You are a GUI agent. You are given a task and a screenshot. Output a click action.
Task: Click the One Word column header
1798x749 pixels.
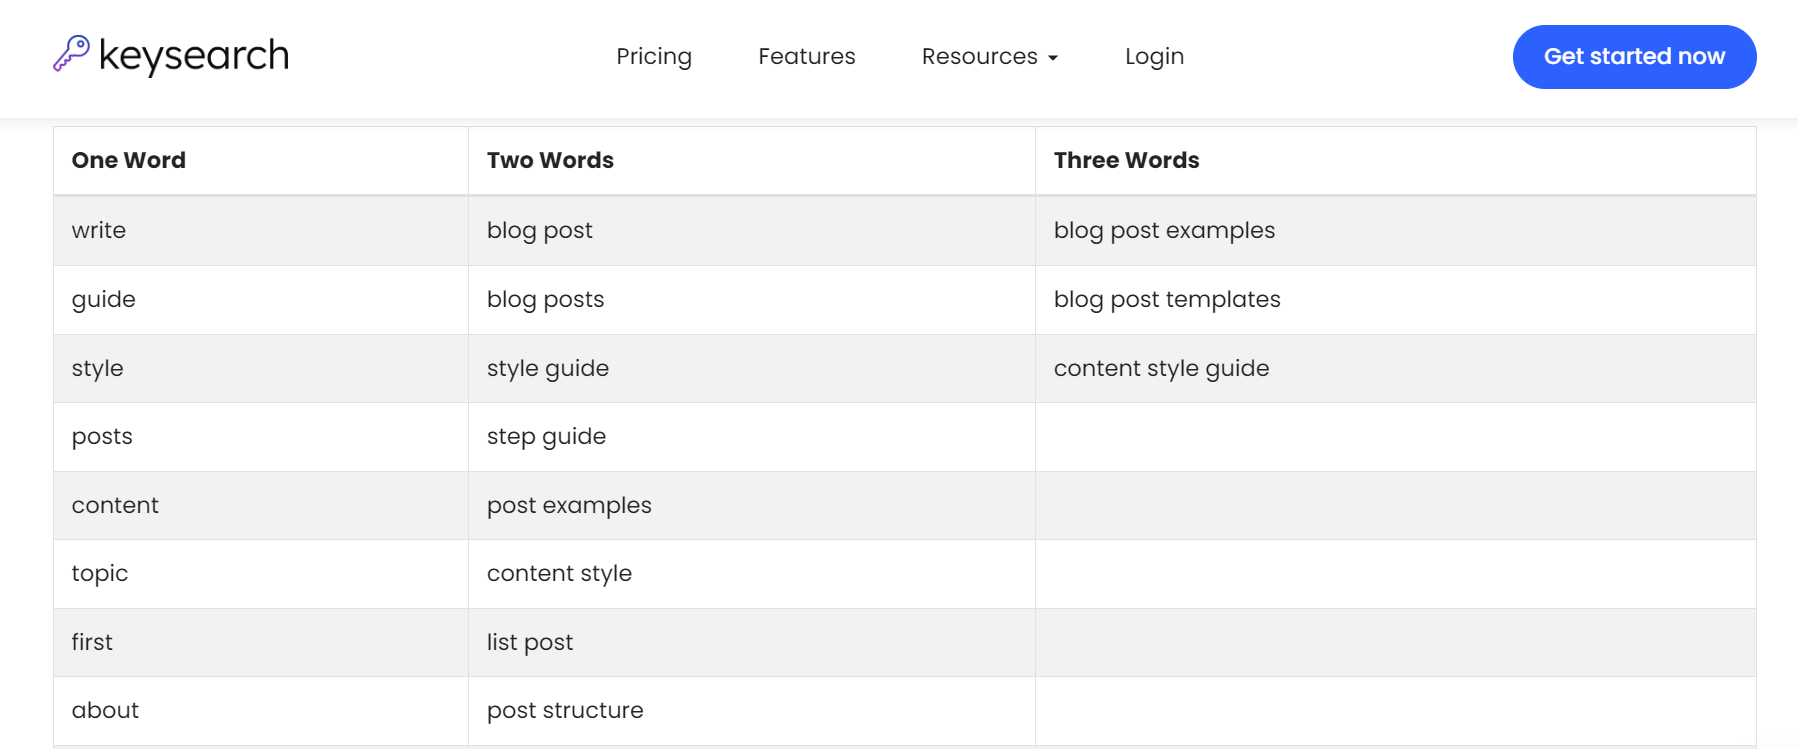pyautogui.click(x=129, y=160)
